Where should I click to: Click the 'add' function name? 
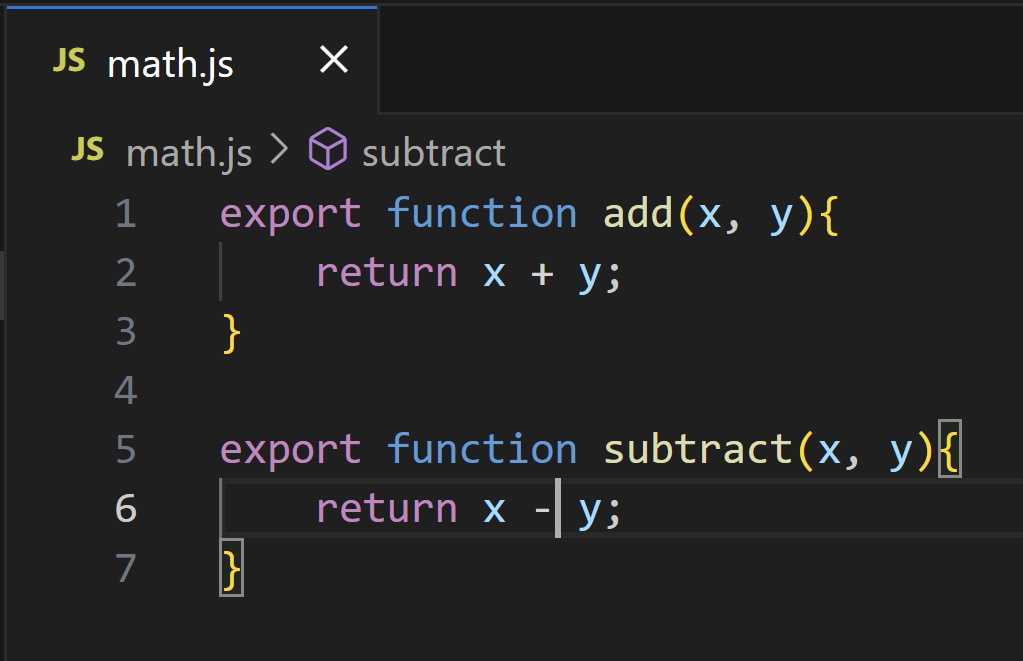[x=638, y=213]
